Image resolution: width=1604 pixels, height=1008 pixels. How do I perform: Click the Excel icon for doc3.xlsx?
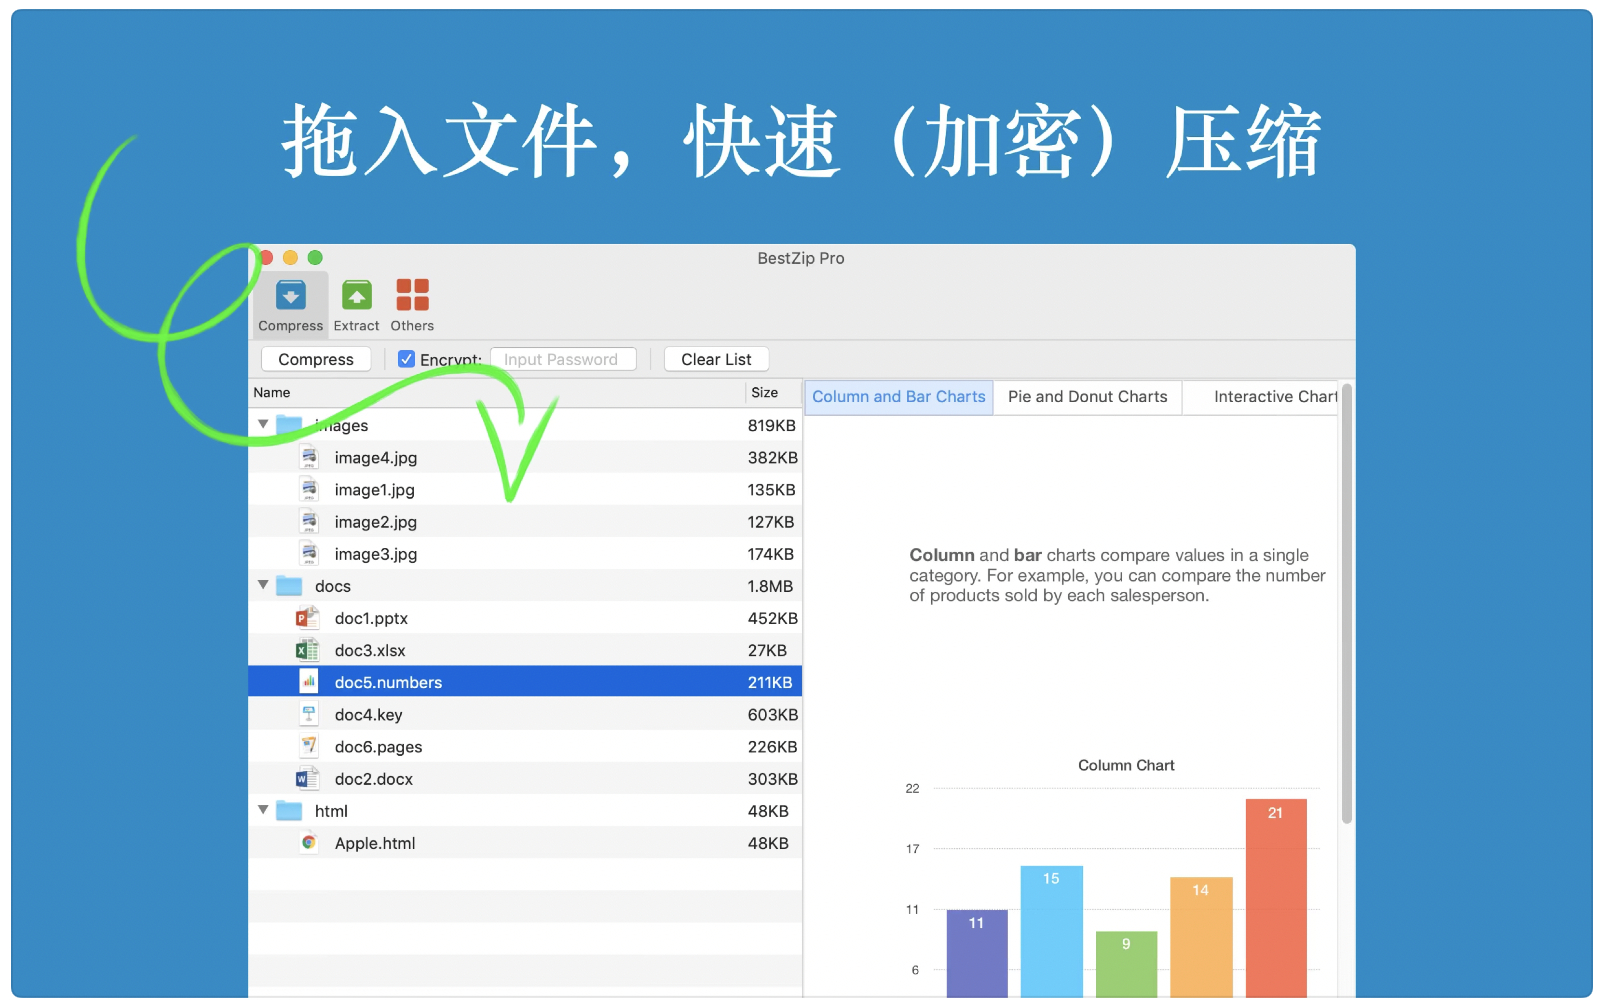[x=307, y=650]
